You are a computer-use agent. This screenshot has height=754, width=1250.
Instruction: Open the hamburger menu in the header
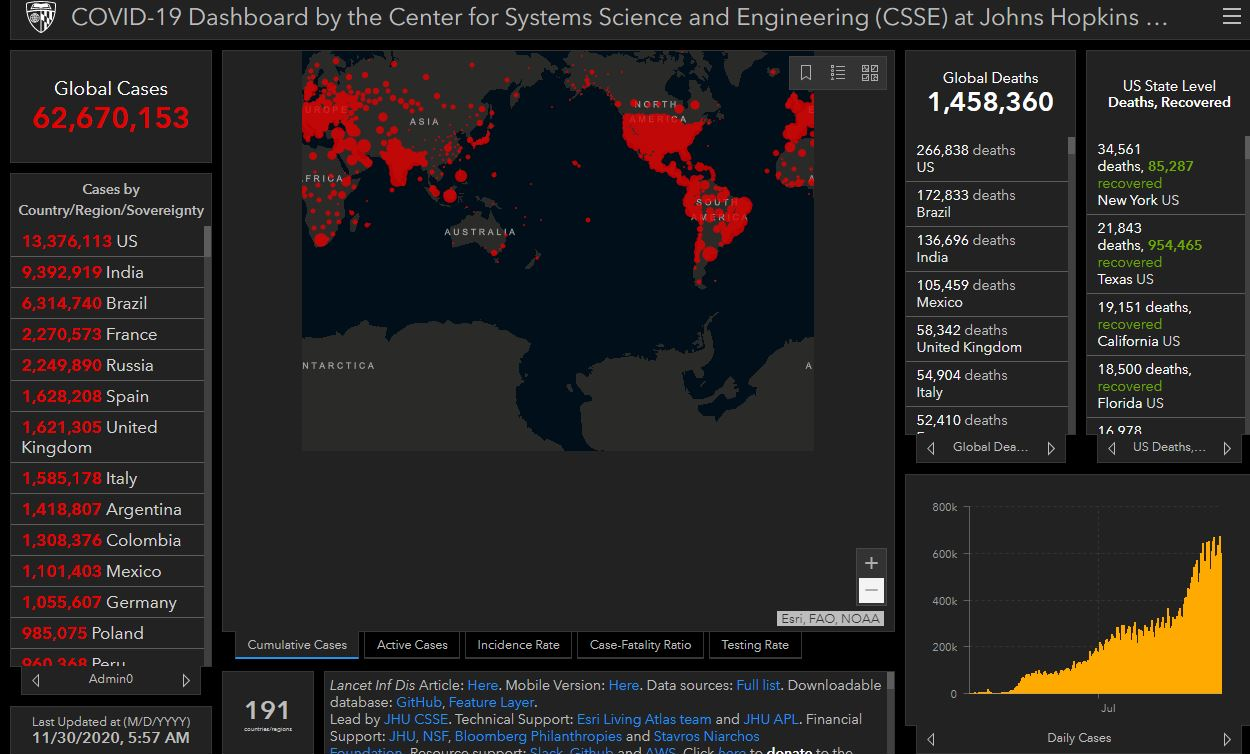(x=1231, y=17)
